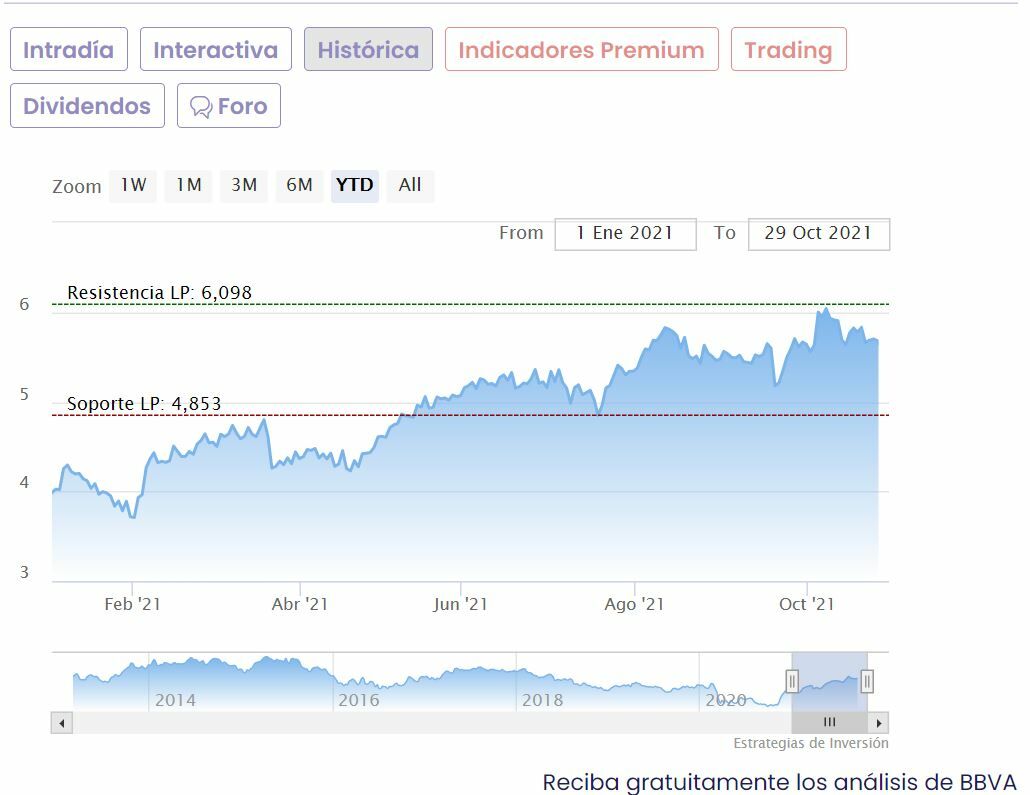Click the navigator scrollbar right arrow
The width and height of the screenshot is (1030, 795).
pos(878,722)
